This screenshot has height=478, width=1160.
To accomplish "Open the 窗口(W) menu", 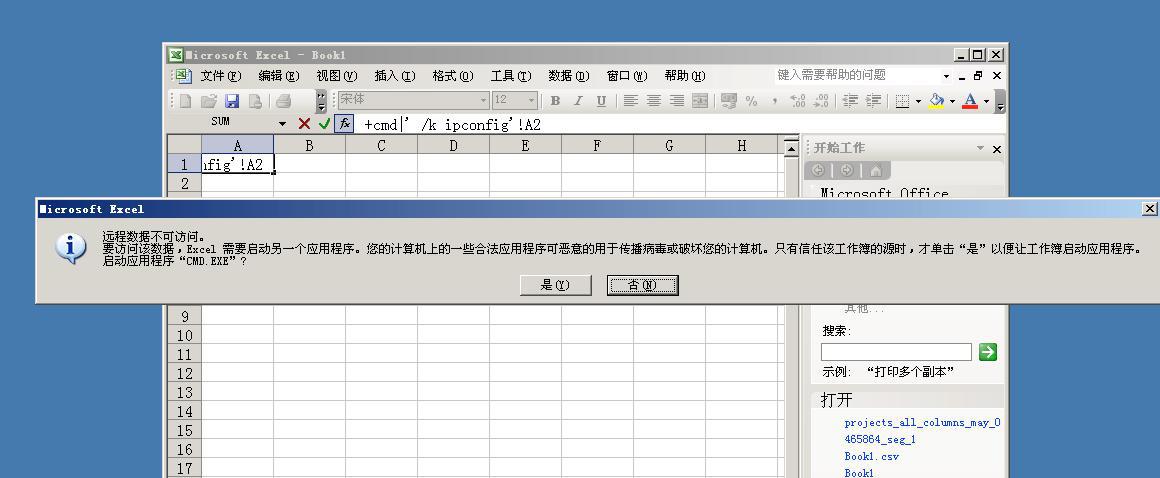I will (627, 75).
